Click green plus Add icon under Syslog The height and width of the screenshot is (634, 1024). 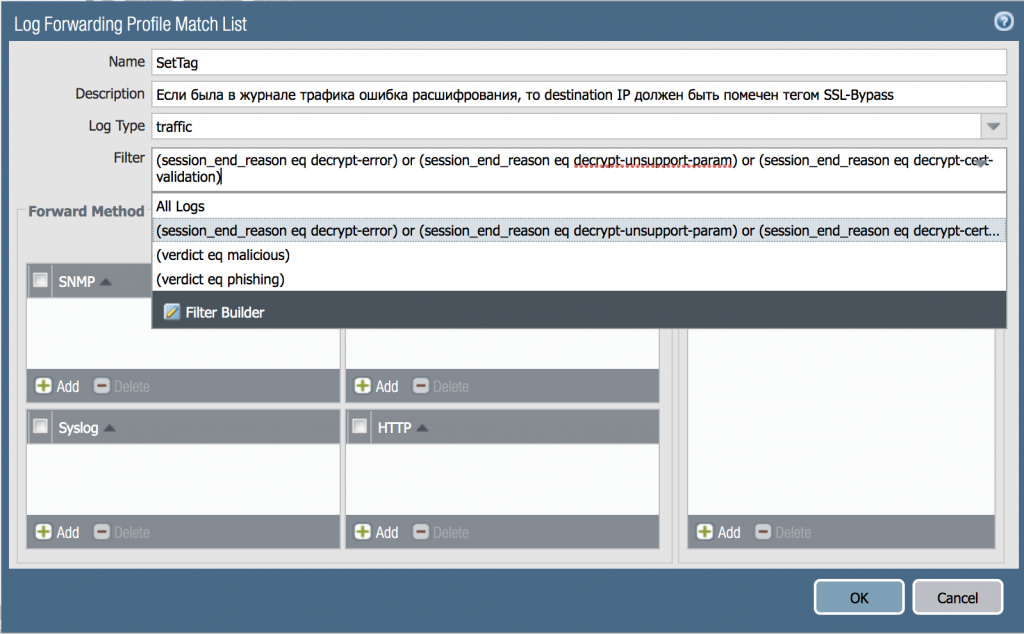pos(43,532)
